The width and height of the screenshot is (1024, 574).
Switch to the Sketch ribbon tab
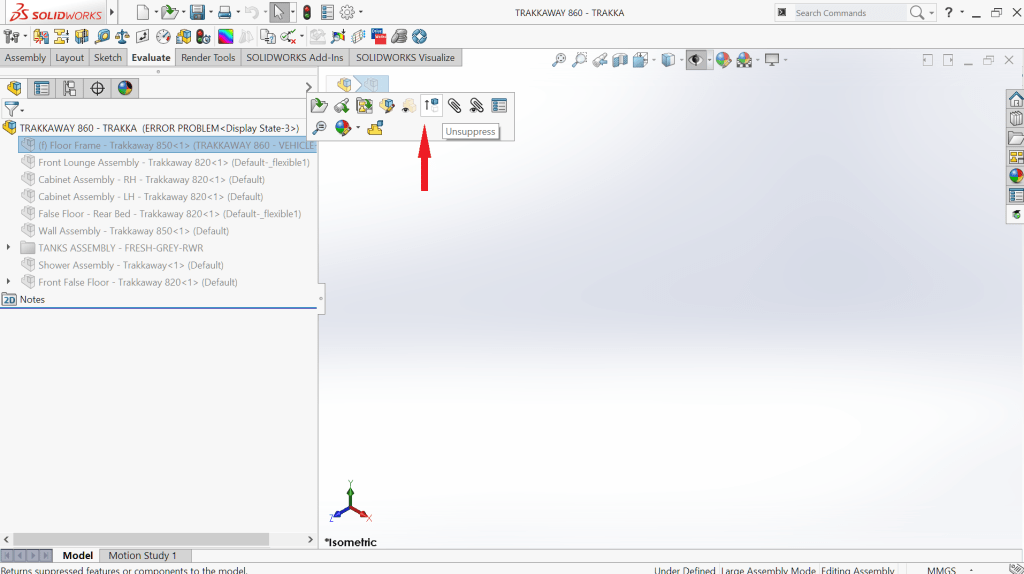(107, 57)
